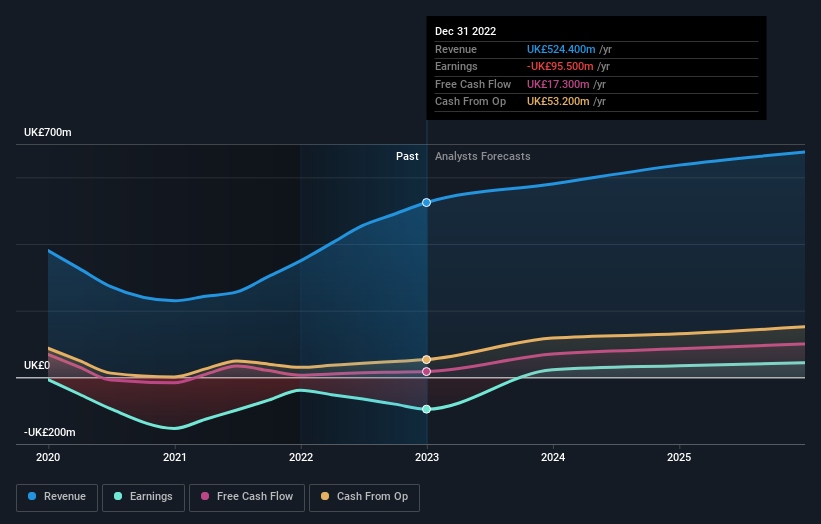Screen dimensions: 821x524
Task: Toggle the Cash From Op legend series
Action: click(x=364, y=497)
